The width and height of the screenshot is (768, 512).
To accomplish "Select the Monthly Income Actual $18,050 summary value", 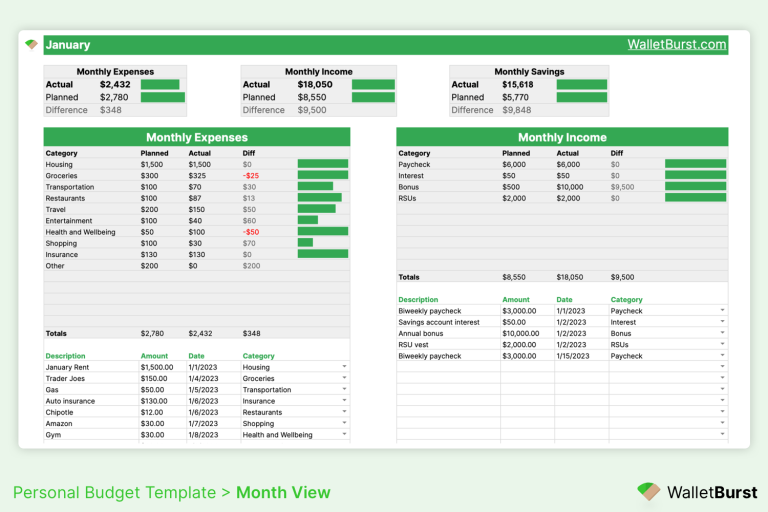I will point(315,84).
